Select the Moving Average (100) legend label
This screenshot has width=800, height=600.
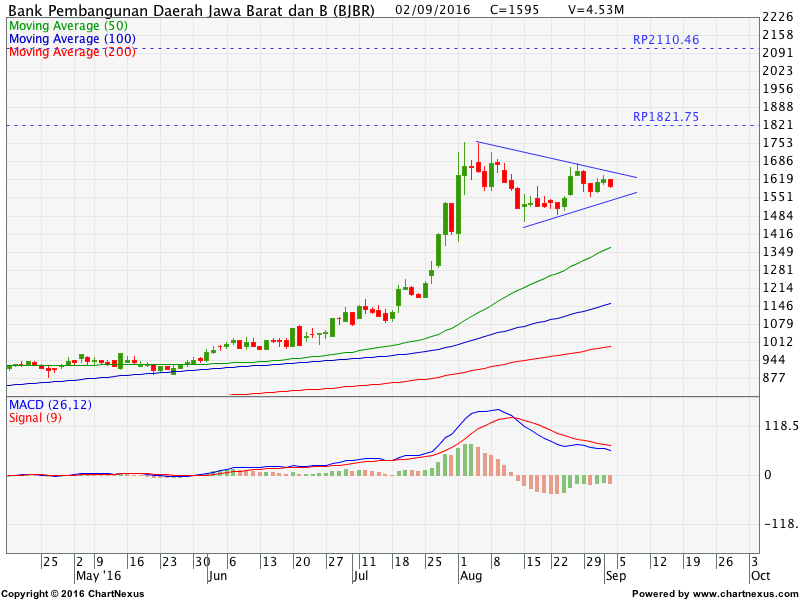(72, 39)
